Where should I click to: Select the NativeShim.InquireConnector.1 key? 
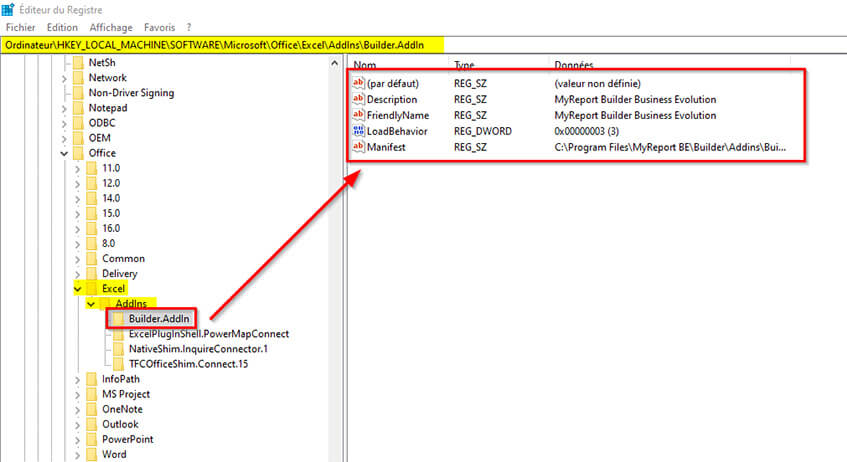coord(198,349)
